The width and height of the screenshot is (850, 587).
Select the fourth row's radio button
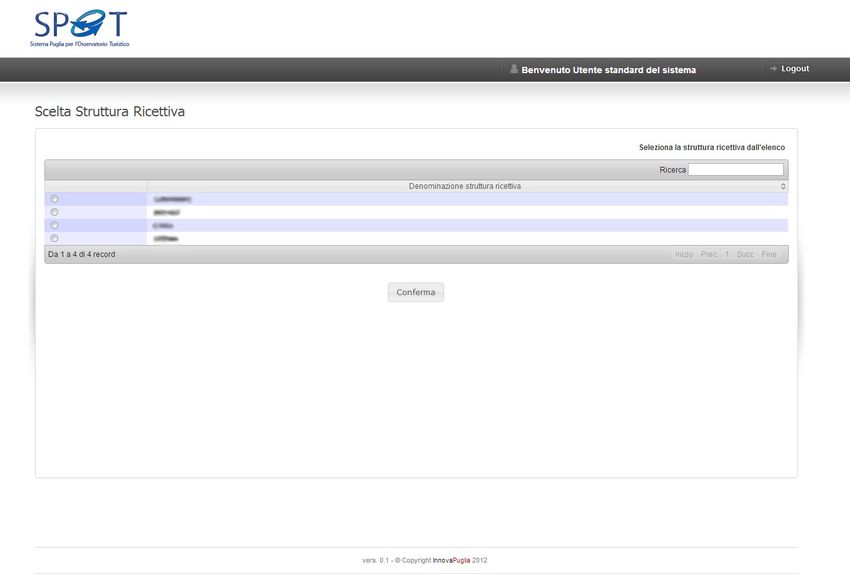pyautogui.click(x=54, y=238)
